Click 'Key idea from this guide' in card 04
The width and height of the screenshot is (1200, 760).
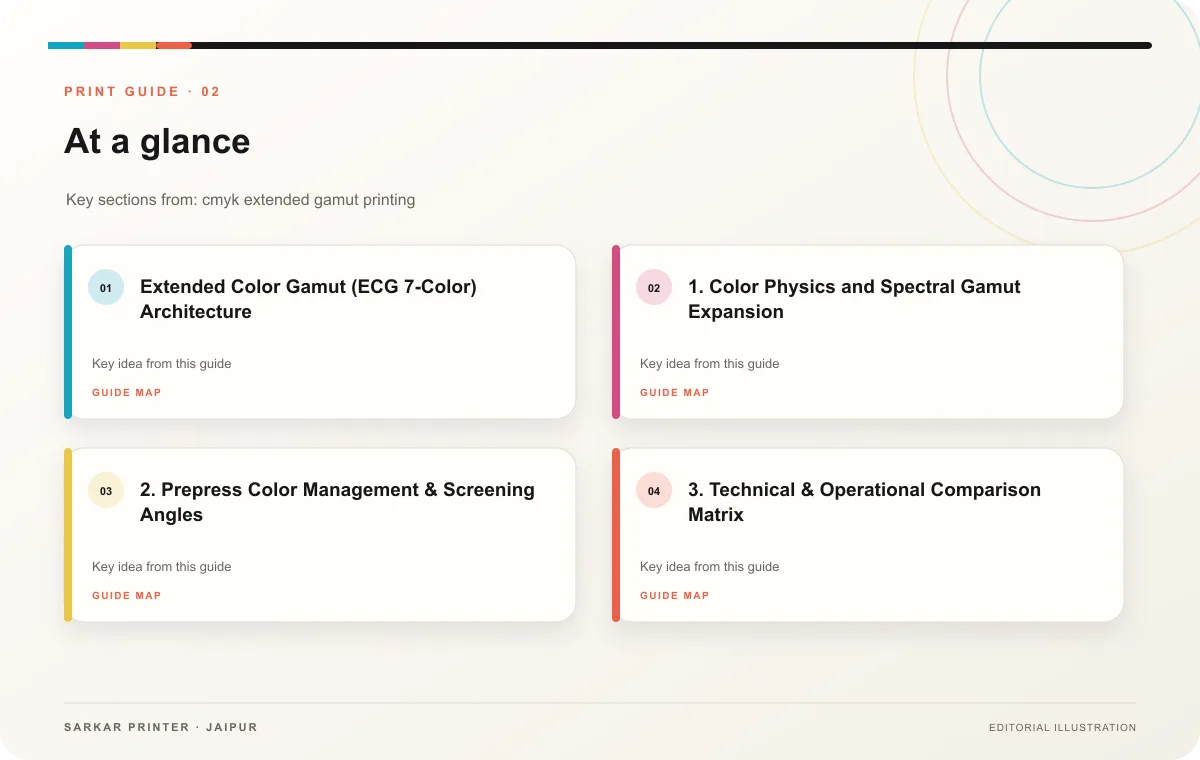[710, 567]
